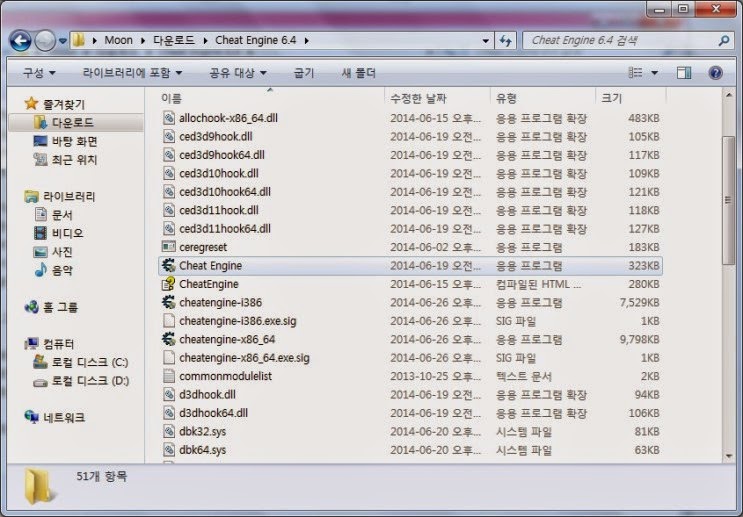Select 컴퓨터 in the navigation pane

click(x=59, y=344)
